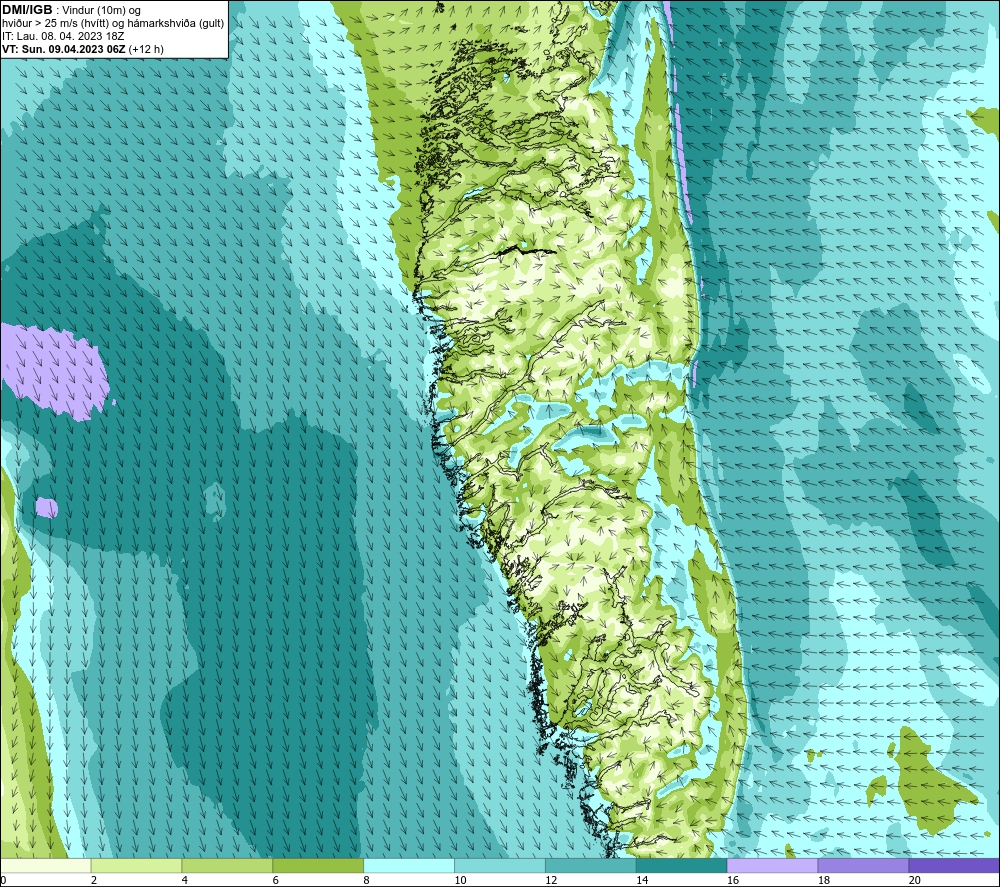Image resolution: width=1000 pixels, height=887 pixels.
Task: Click the 0-2 m/s legend color swatch
Action: [x=46, y=865]
